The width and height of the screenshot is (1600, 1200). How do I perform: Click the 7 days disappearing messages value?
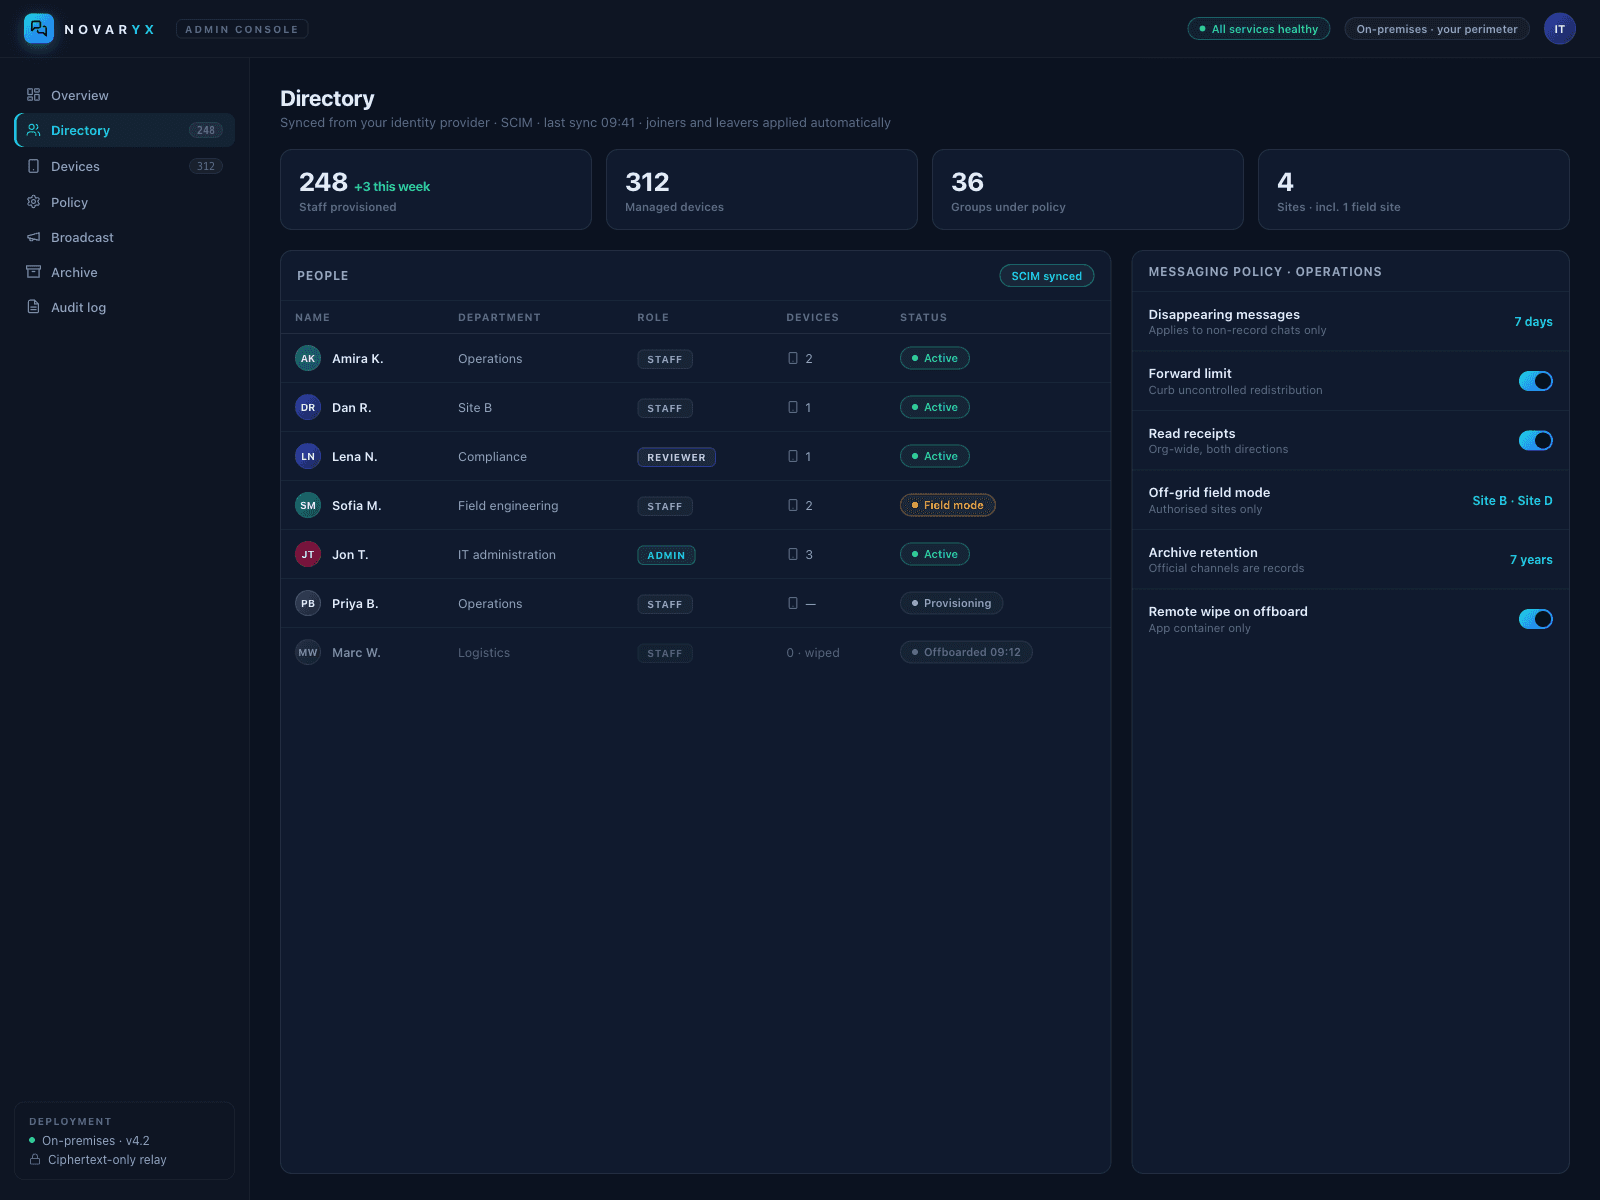click(x=1533, y=322)
